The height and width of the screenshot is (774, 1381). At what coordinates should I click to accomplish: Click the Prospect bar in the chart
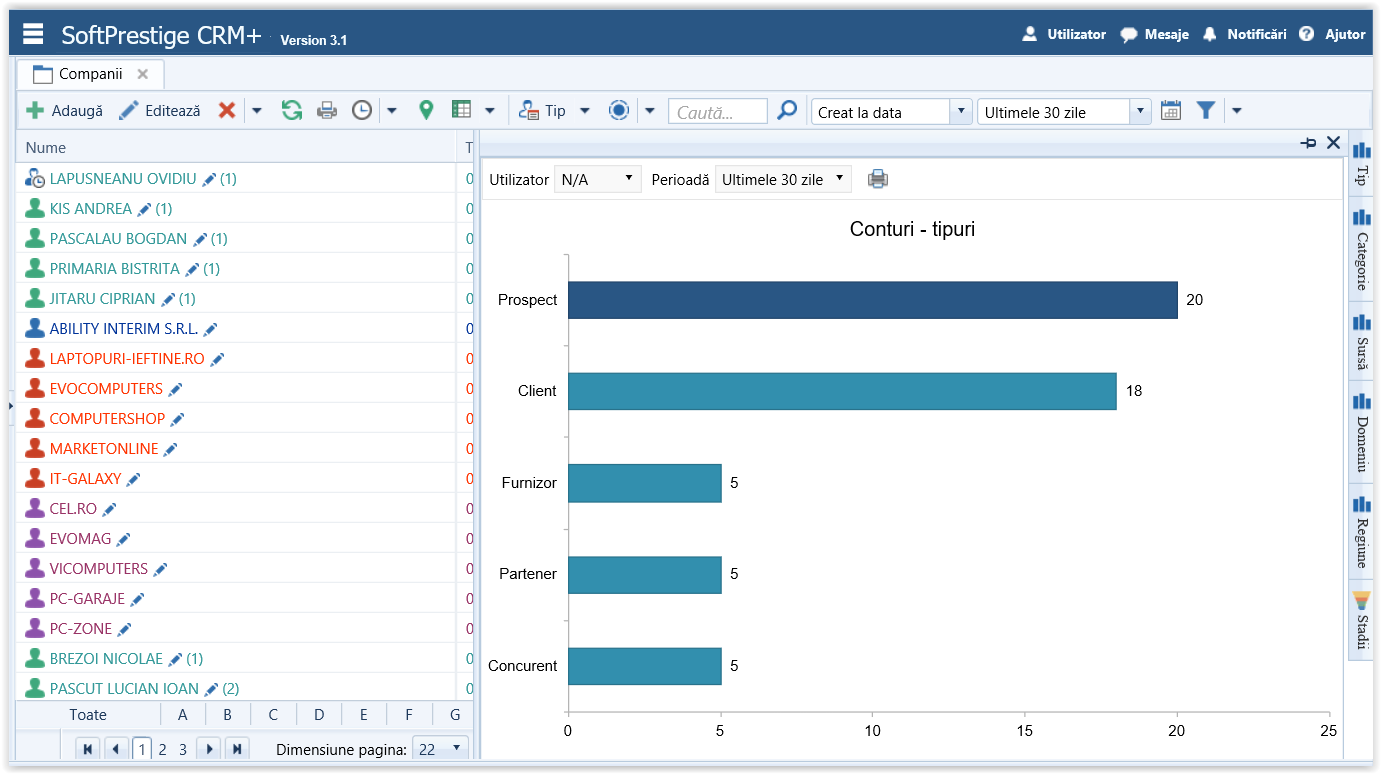[872, 300]
